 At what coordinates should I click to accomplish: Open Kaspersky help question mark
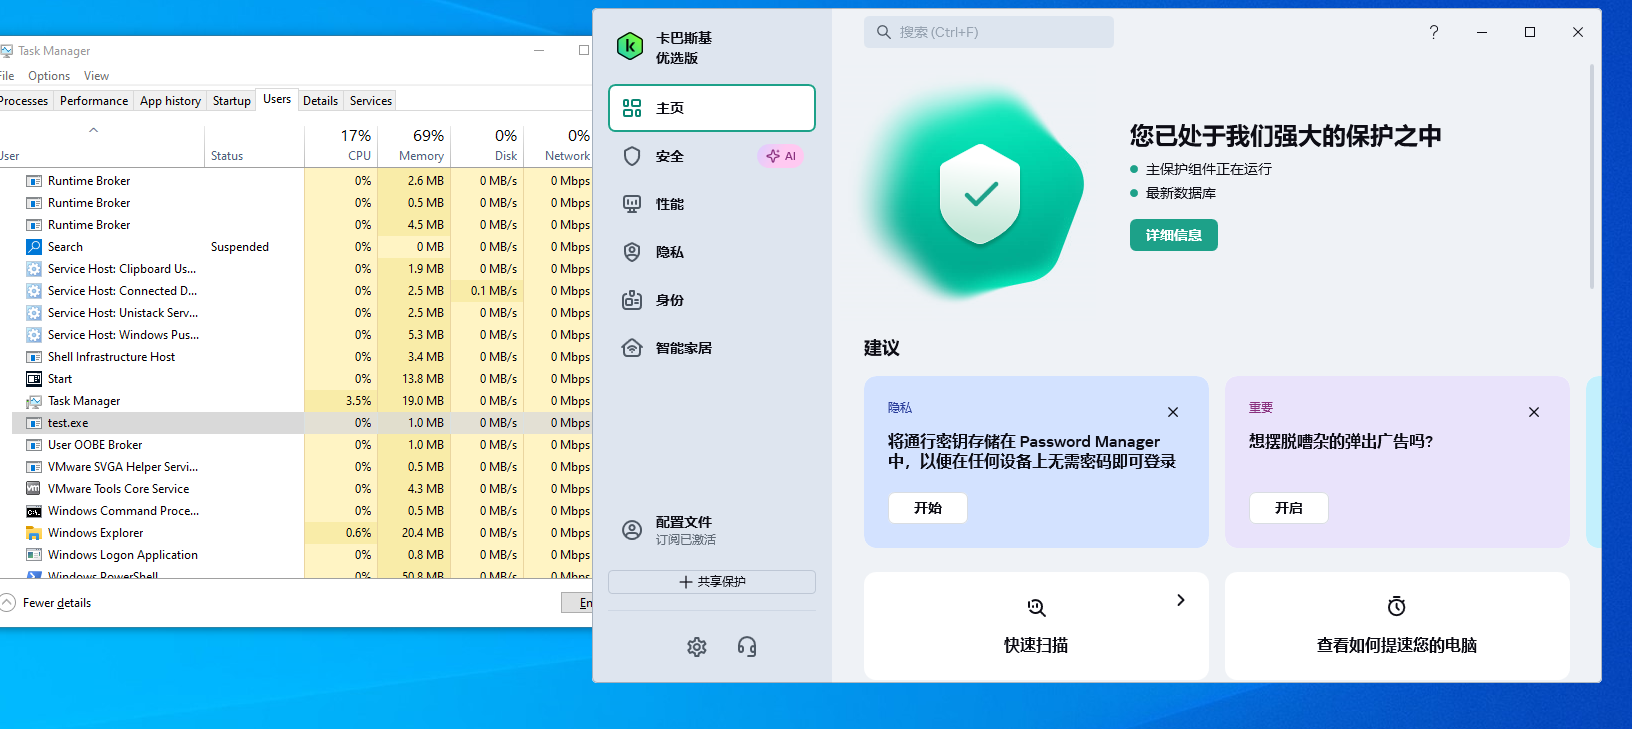point(1434,32)
